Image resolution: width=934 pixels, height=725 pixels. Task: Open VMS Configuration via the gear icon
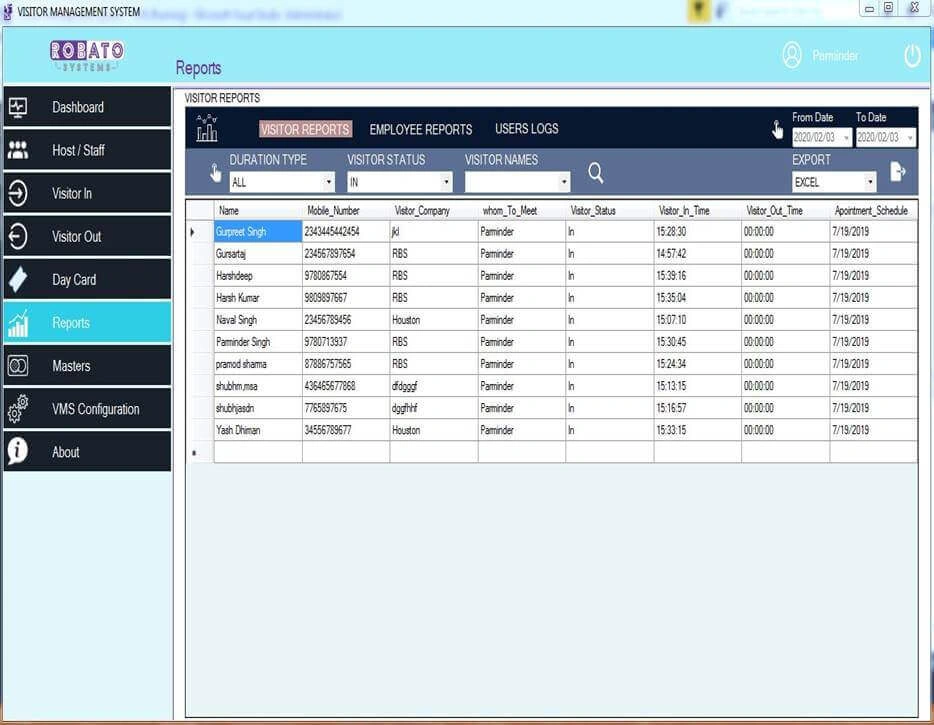click(17, 408)
